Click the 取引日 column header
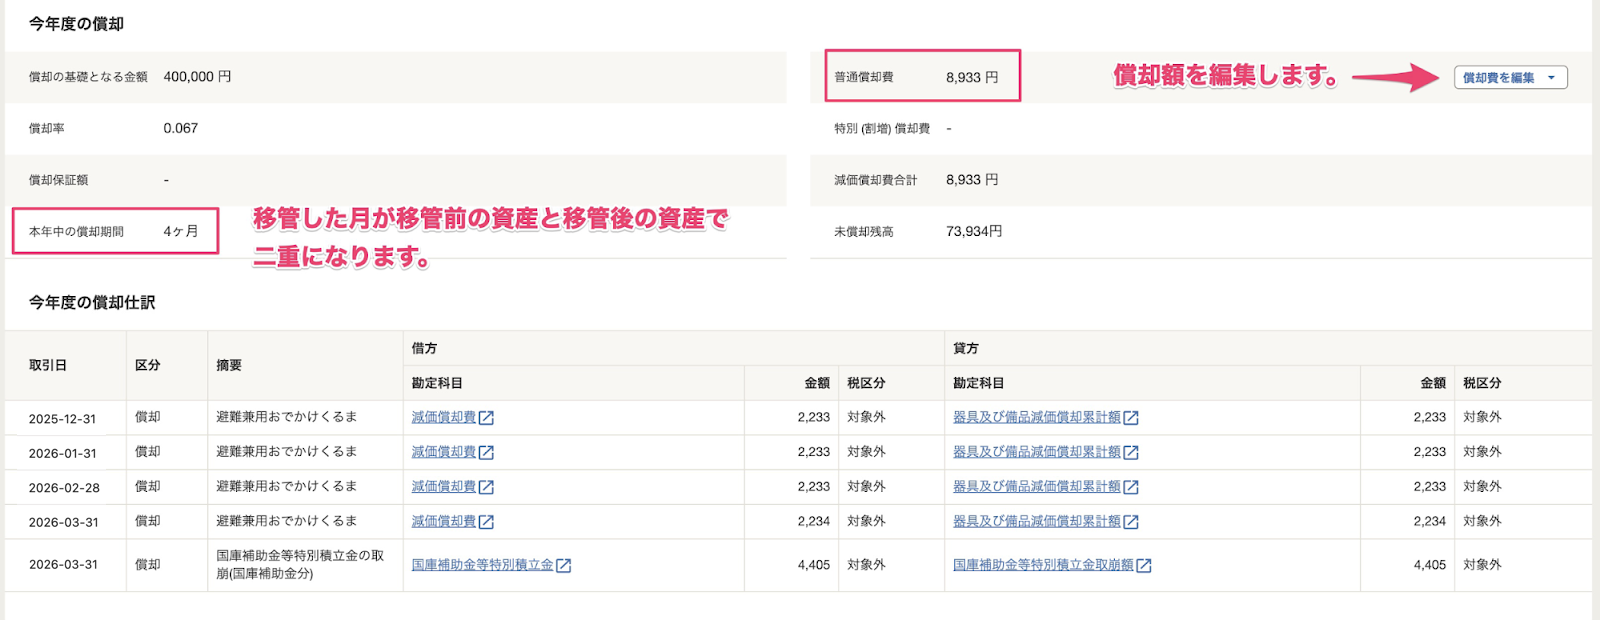 (48, 366)
